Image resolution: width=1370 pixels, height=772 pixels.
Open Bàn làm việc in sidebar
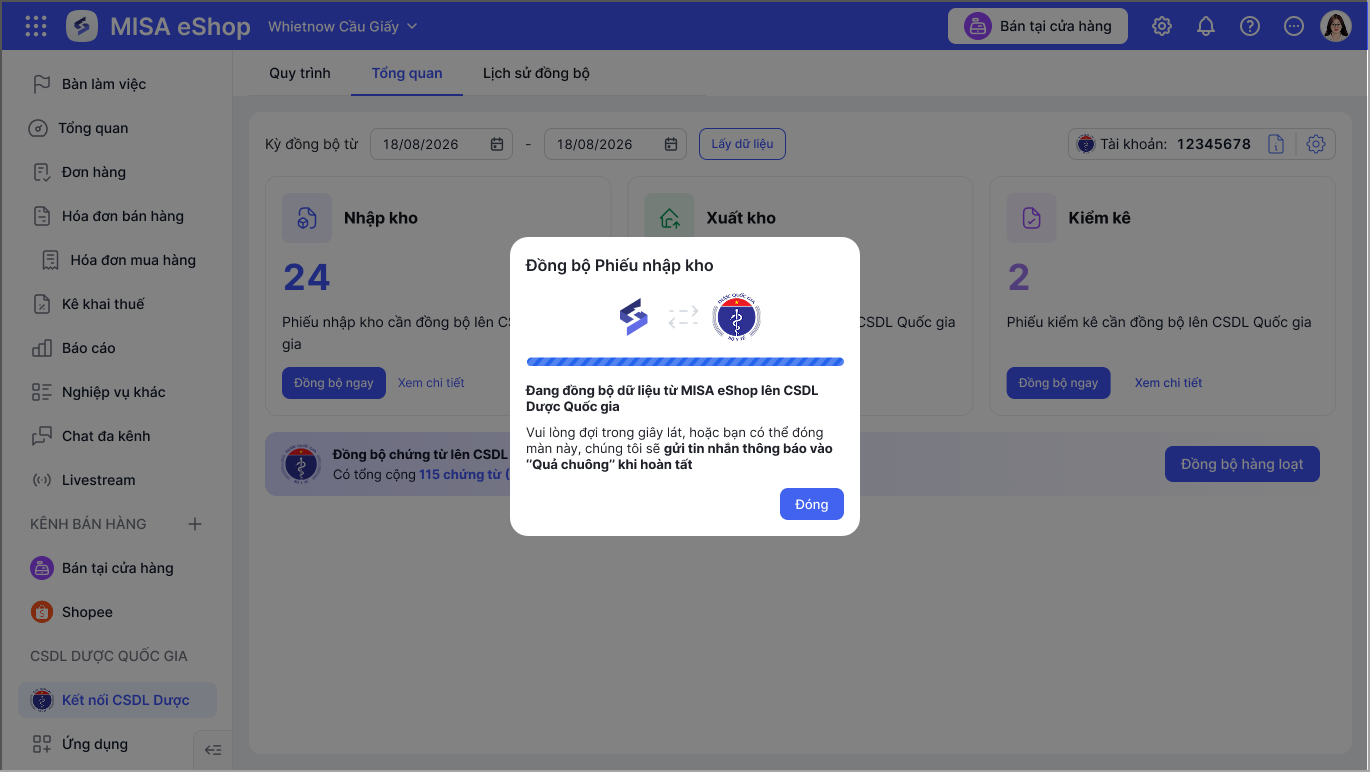117,84
